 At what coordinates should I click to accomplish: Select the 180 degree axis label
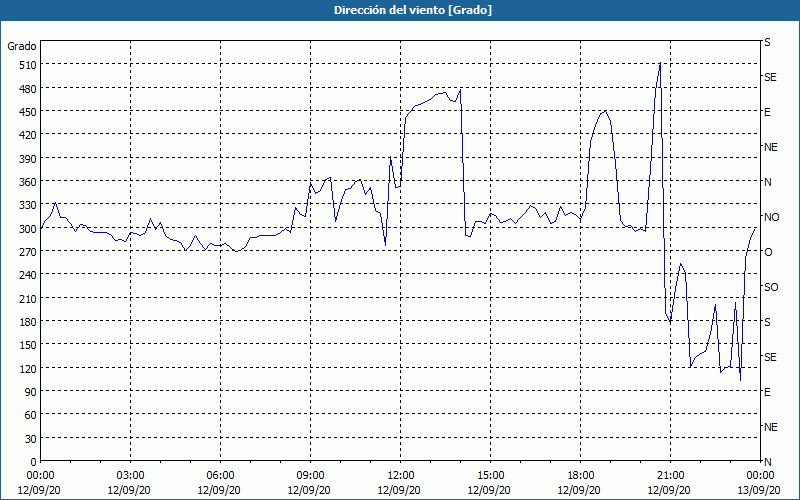pyautogui.click(x=28, y=321)
